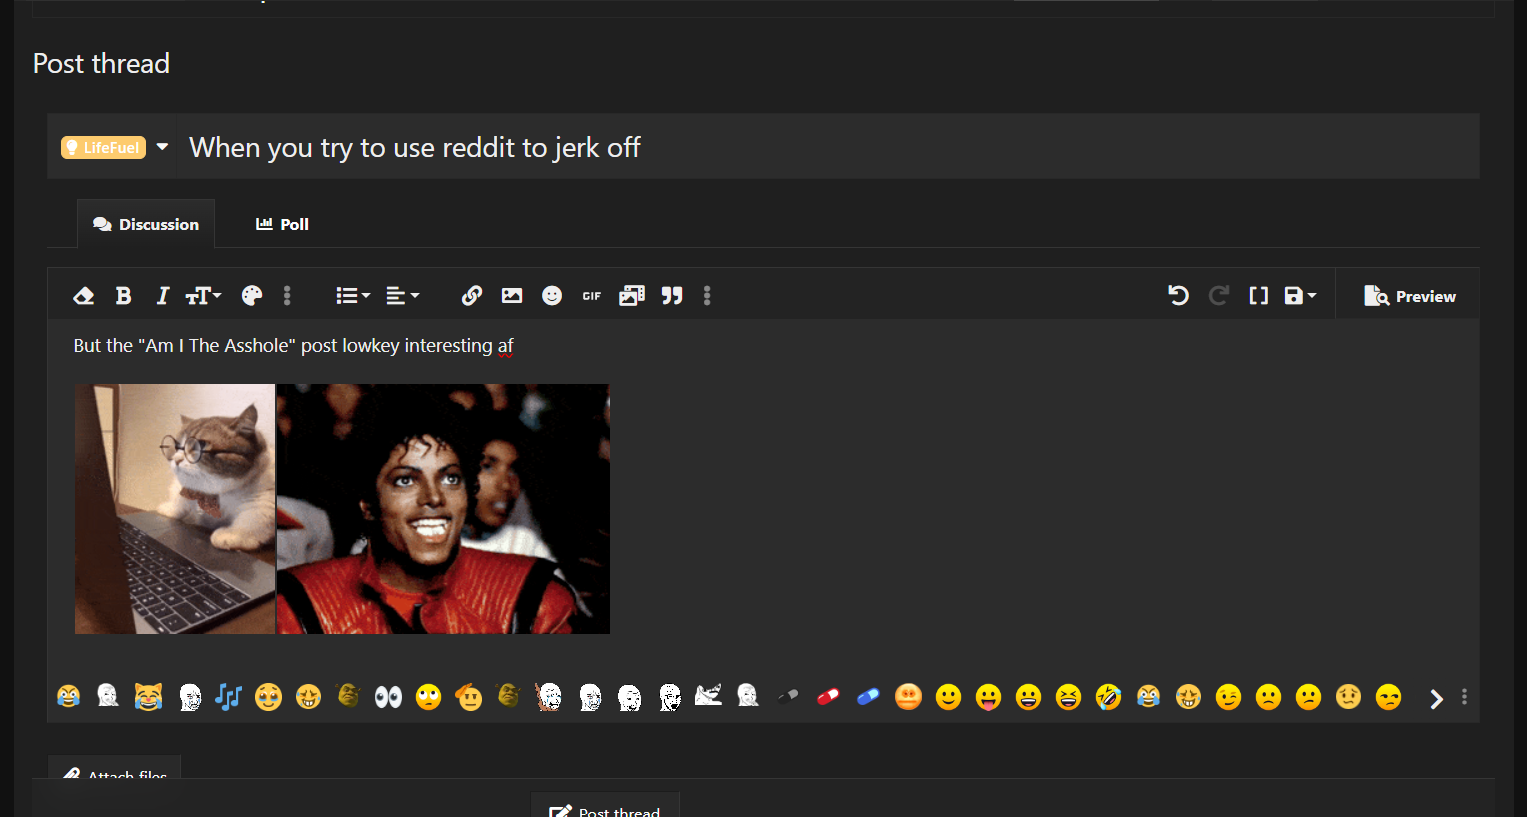This screenshot has height=817, width=1527.
Task: Insert the tongue-out emoji
Action: tap(988, 697)
